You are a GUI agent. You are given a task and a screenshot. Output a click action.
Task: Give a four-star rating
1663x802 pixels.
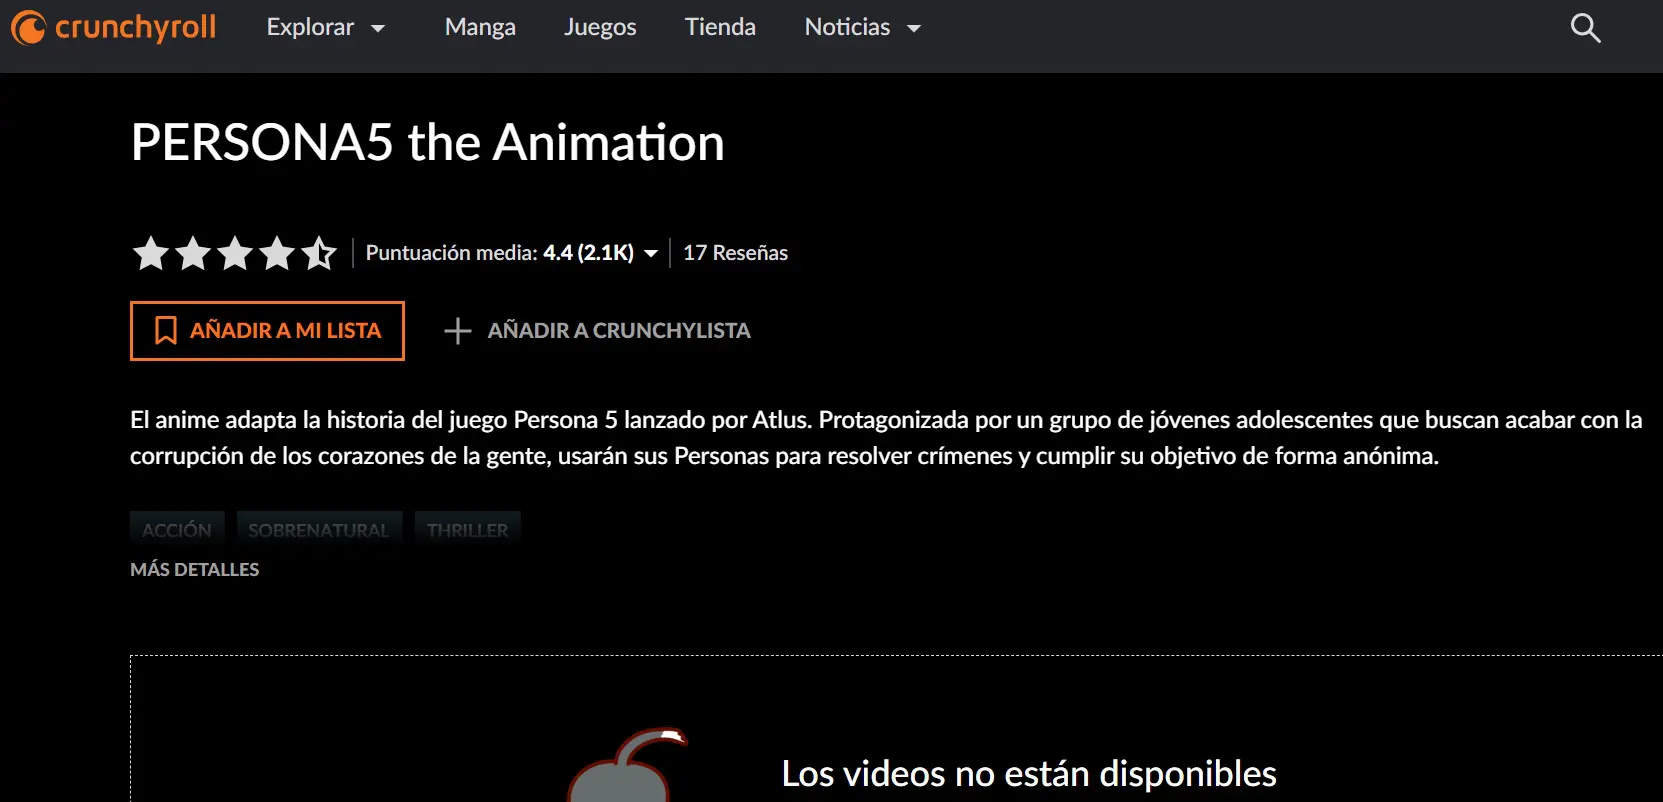(x=277, y=253)
